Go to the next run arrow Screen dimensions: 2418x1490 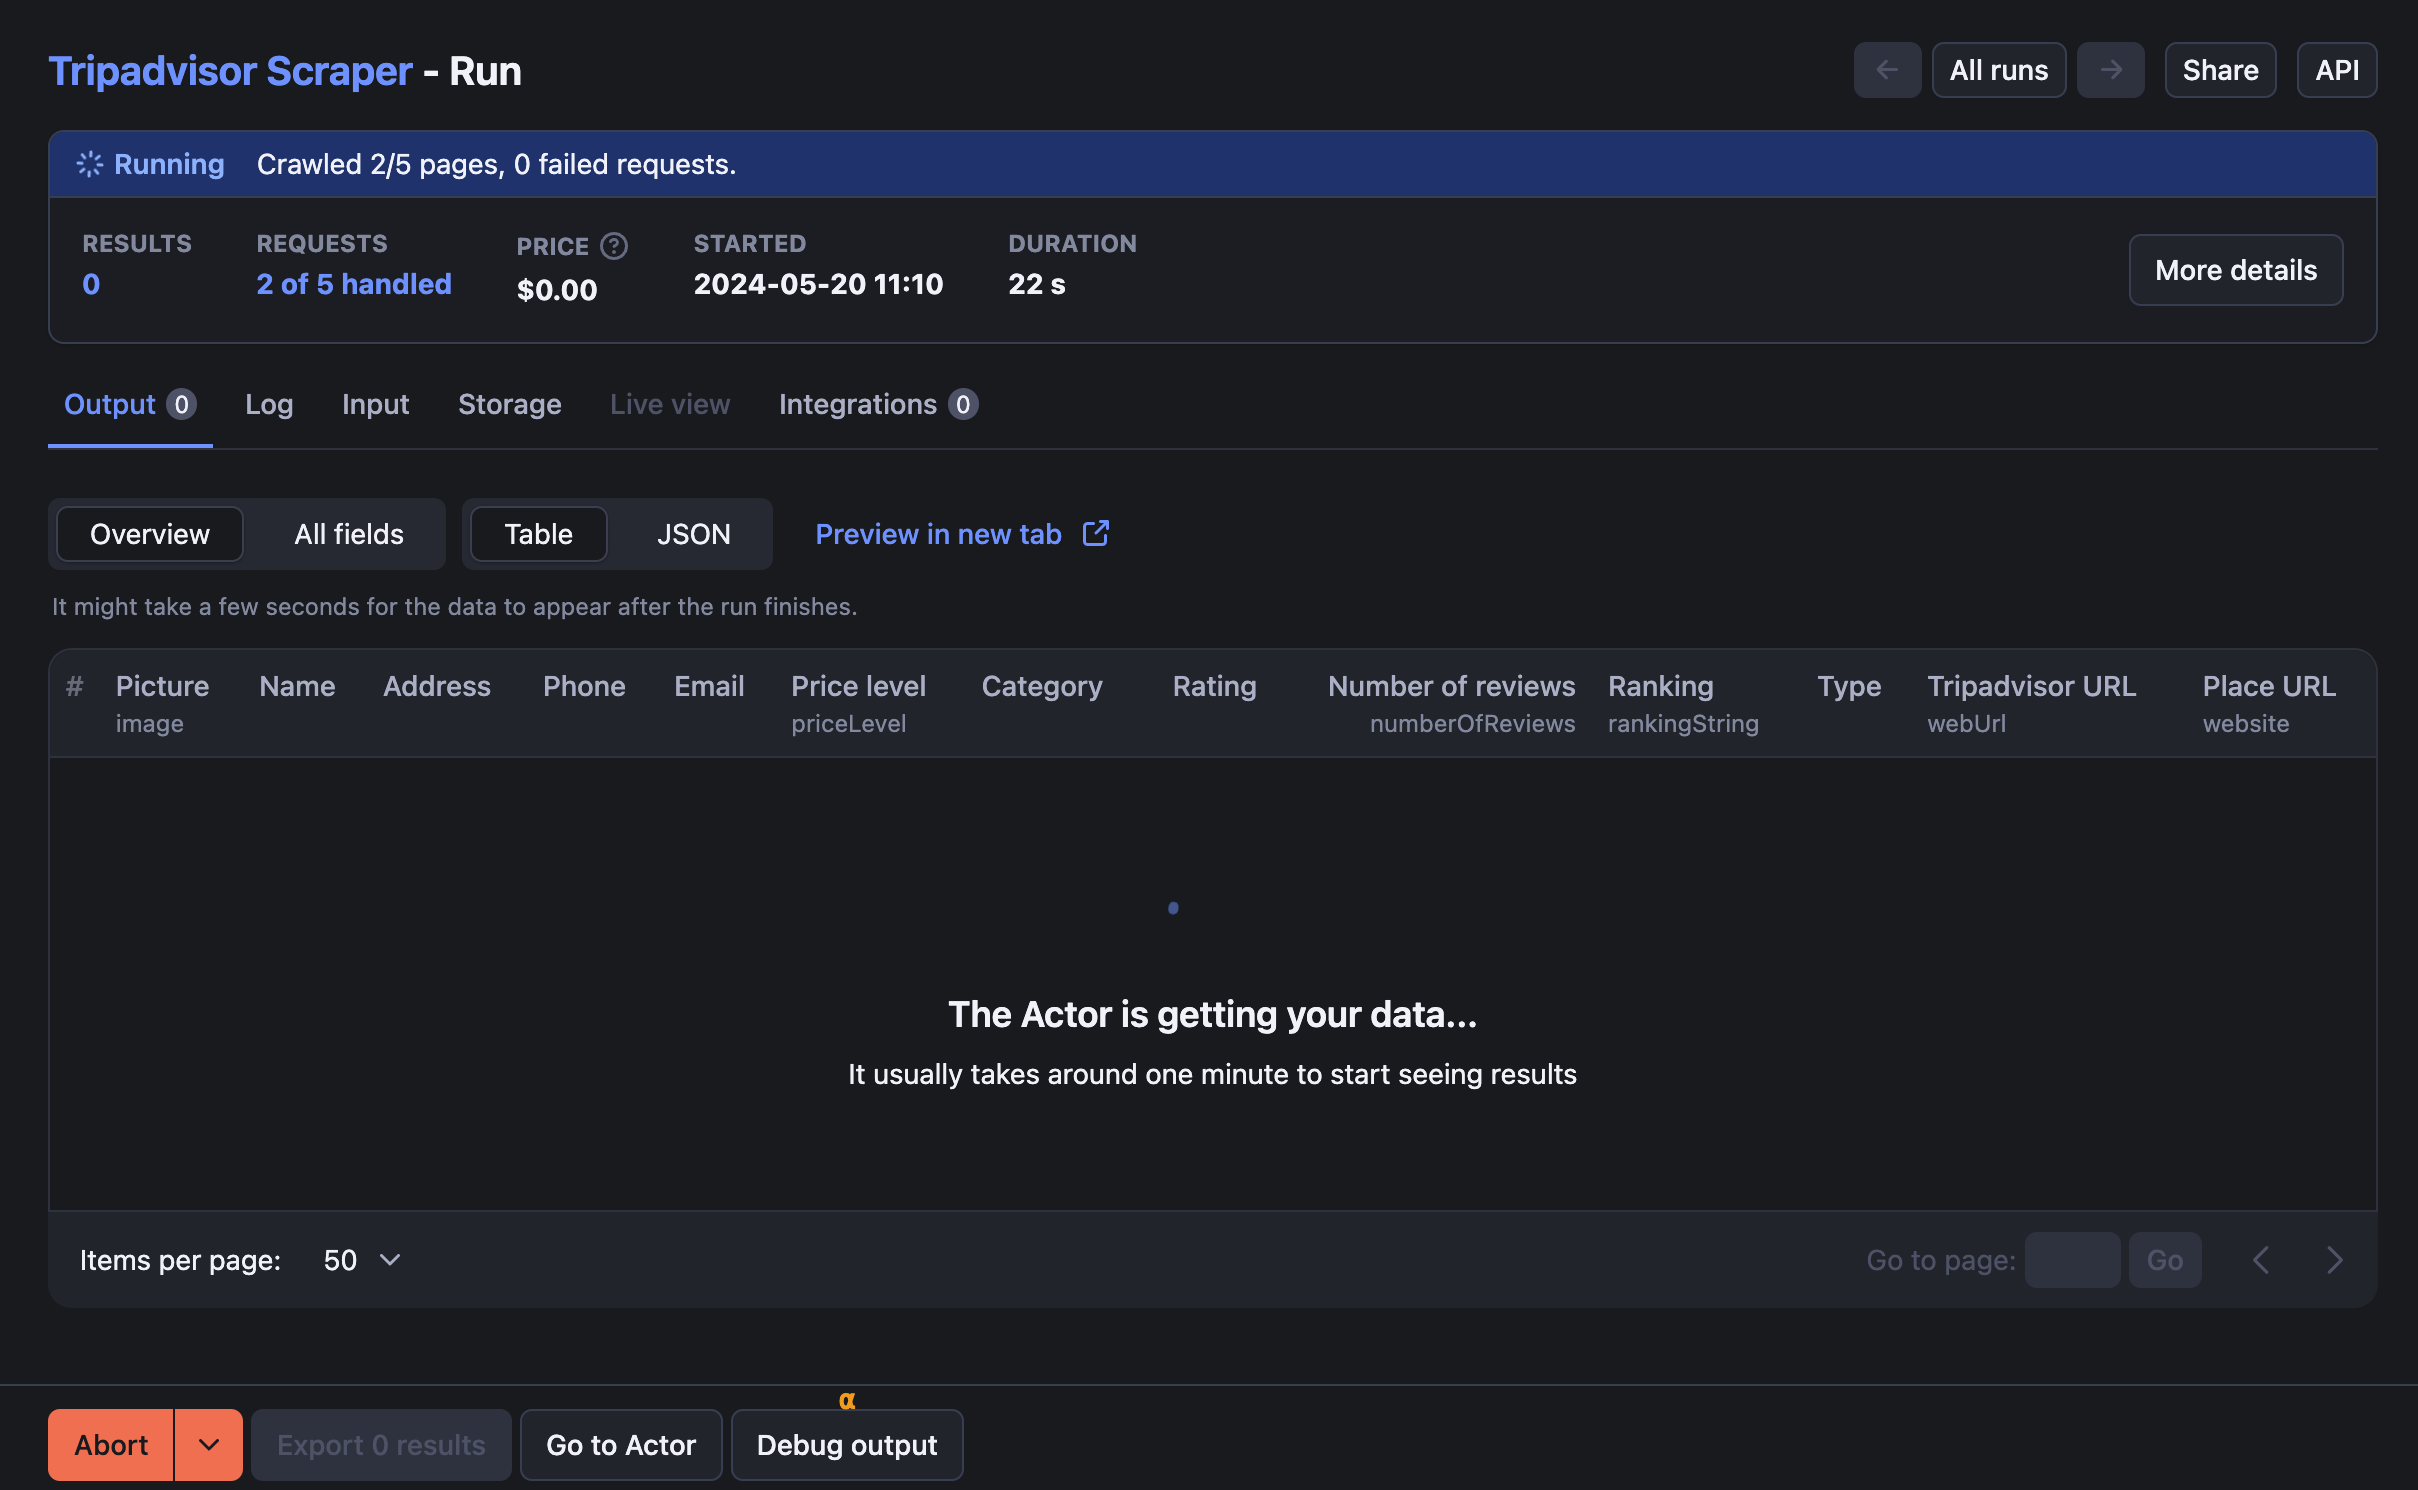[2110, 70]
